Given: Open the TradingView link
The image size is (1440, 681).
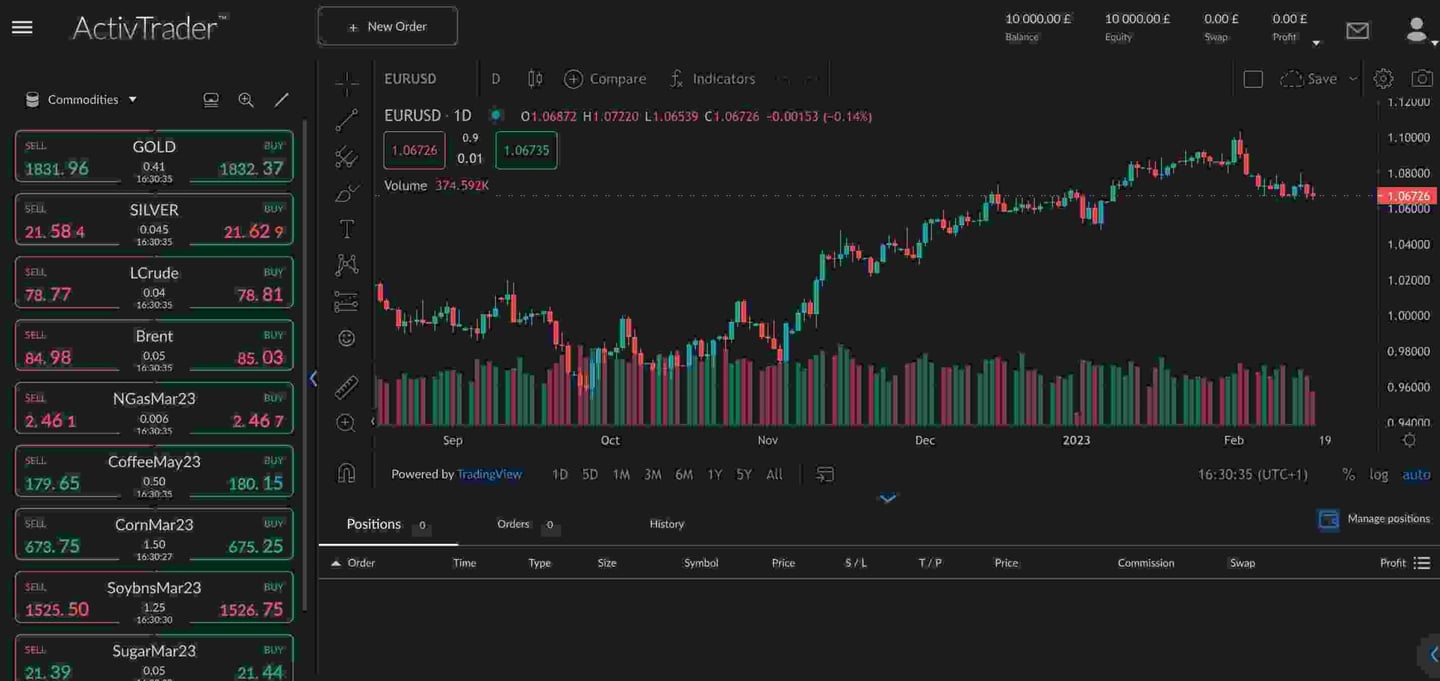Looking at the screenshot, I should tap(489, 474).
